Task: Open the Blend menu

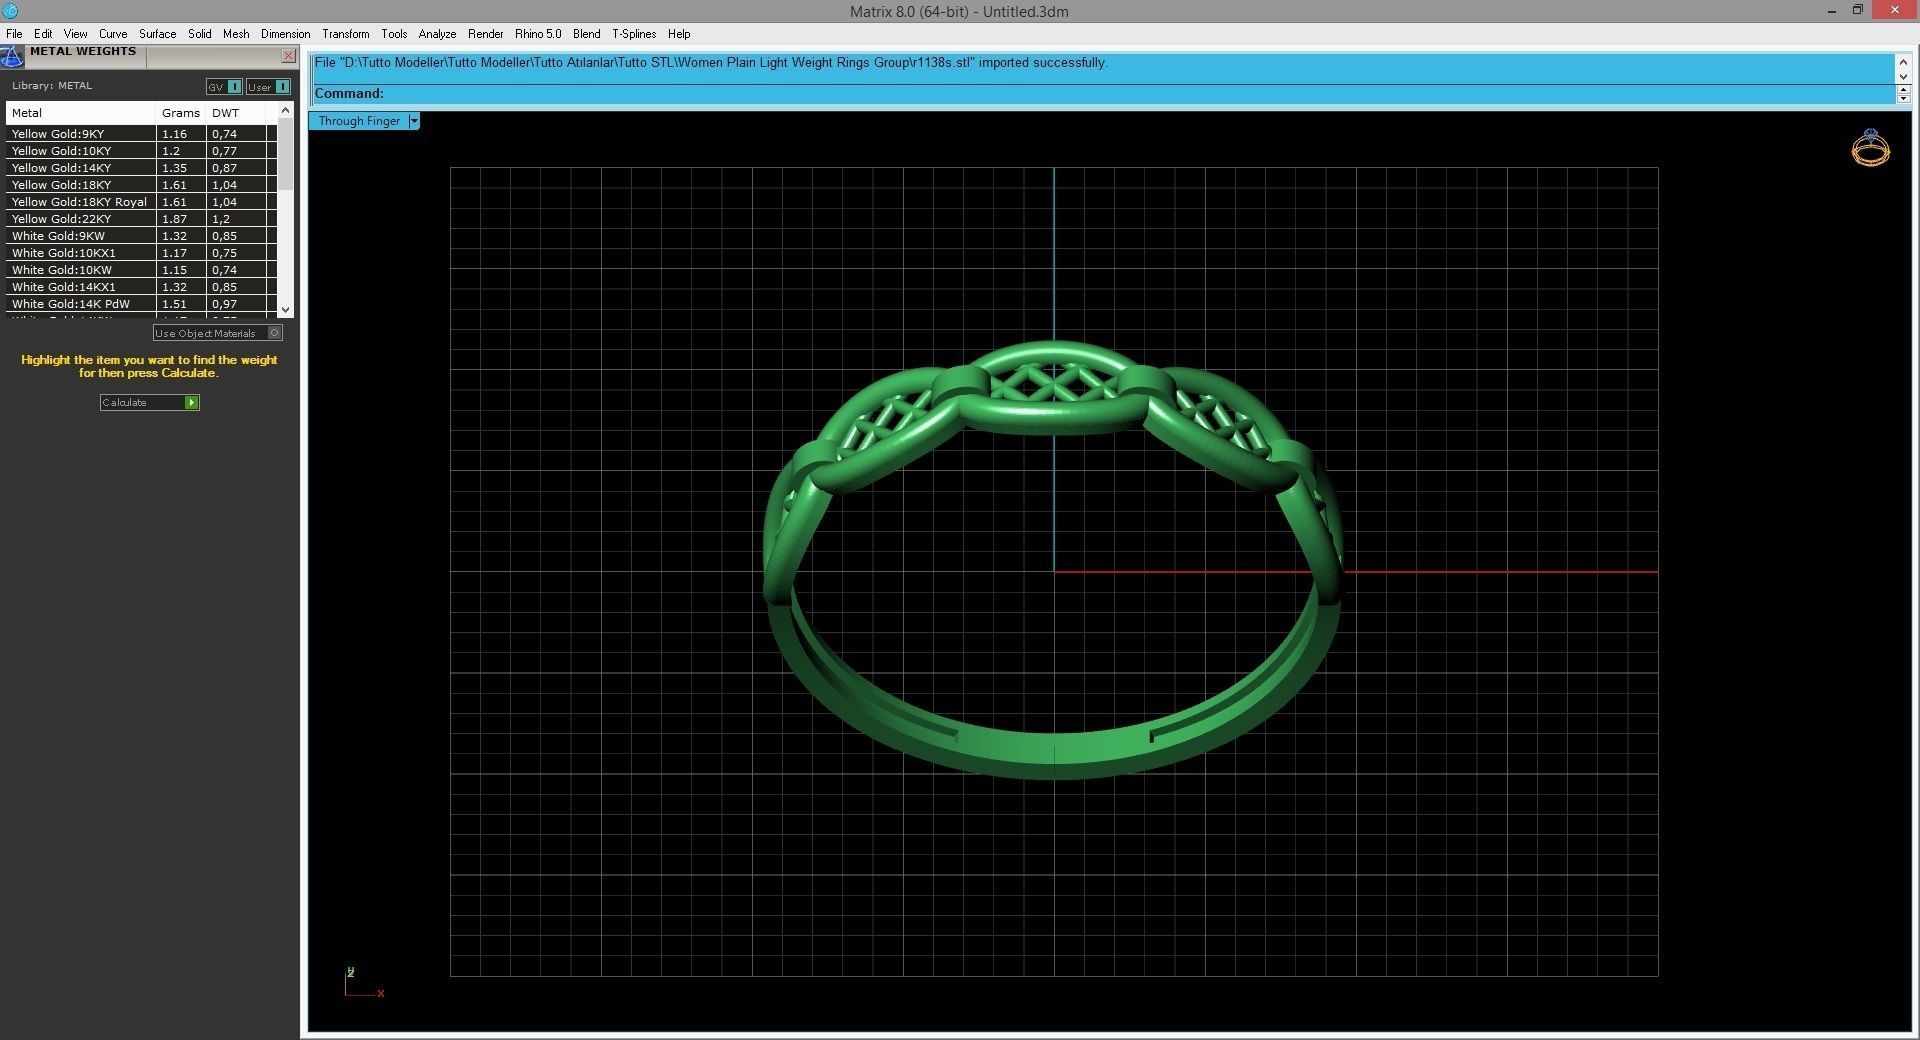Action: (587, 34)
